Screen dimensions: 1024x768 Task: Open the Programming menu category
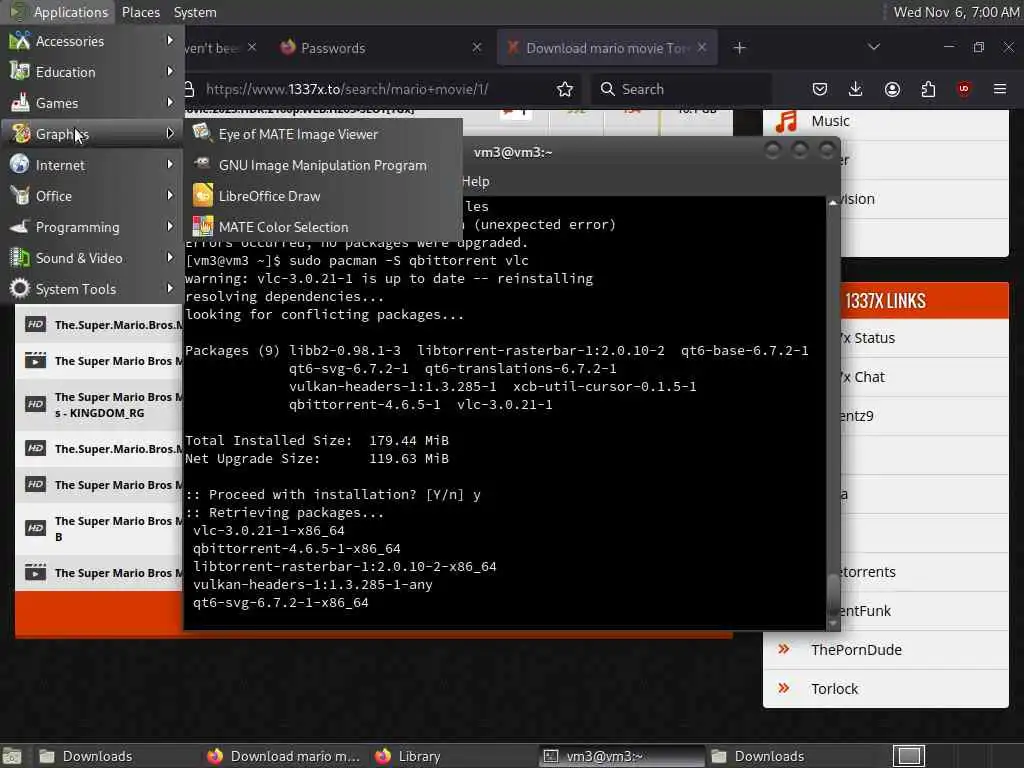click(92, 227)
